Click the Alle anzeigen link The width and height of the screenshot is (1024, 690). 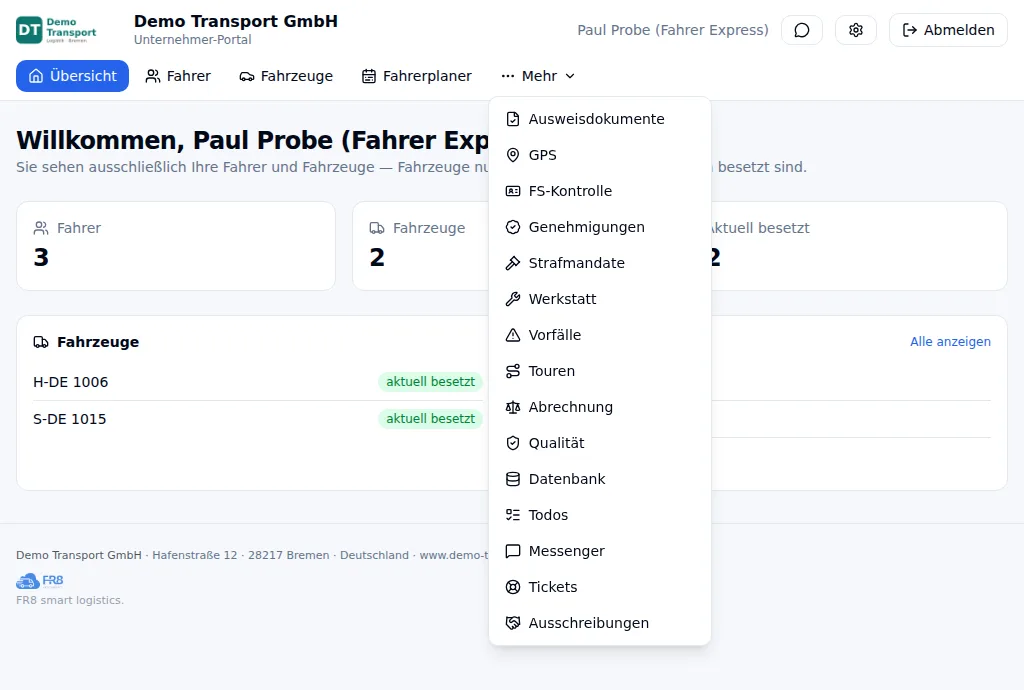(950, 341)
